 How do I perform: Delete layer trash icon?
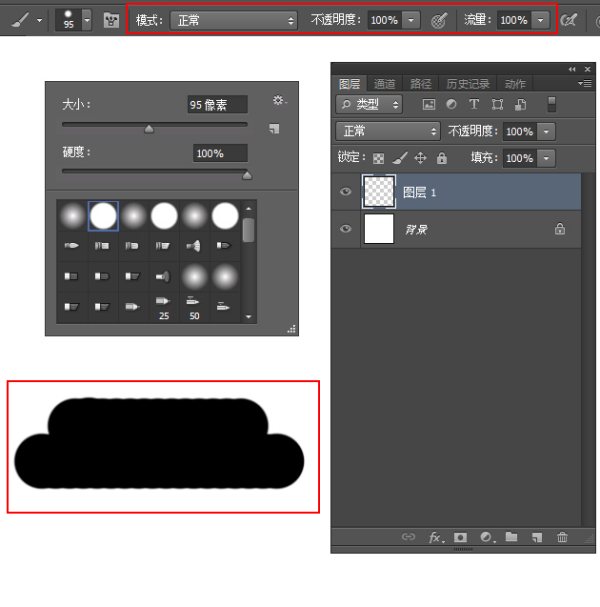(x=562, y=537)
